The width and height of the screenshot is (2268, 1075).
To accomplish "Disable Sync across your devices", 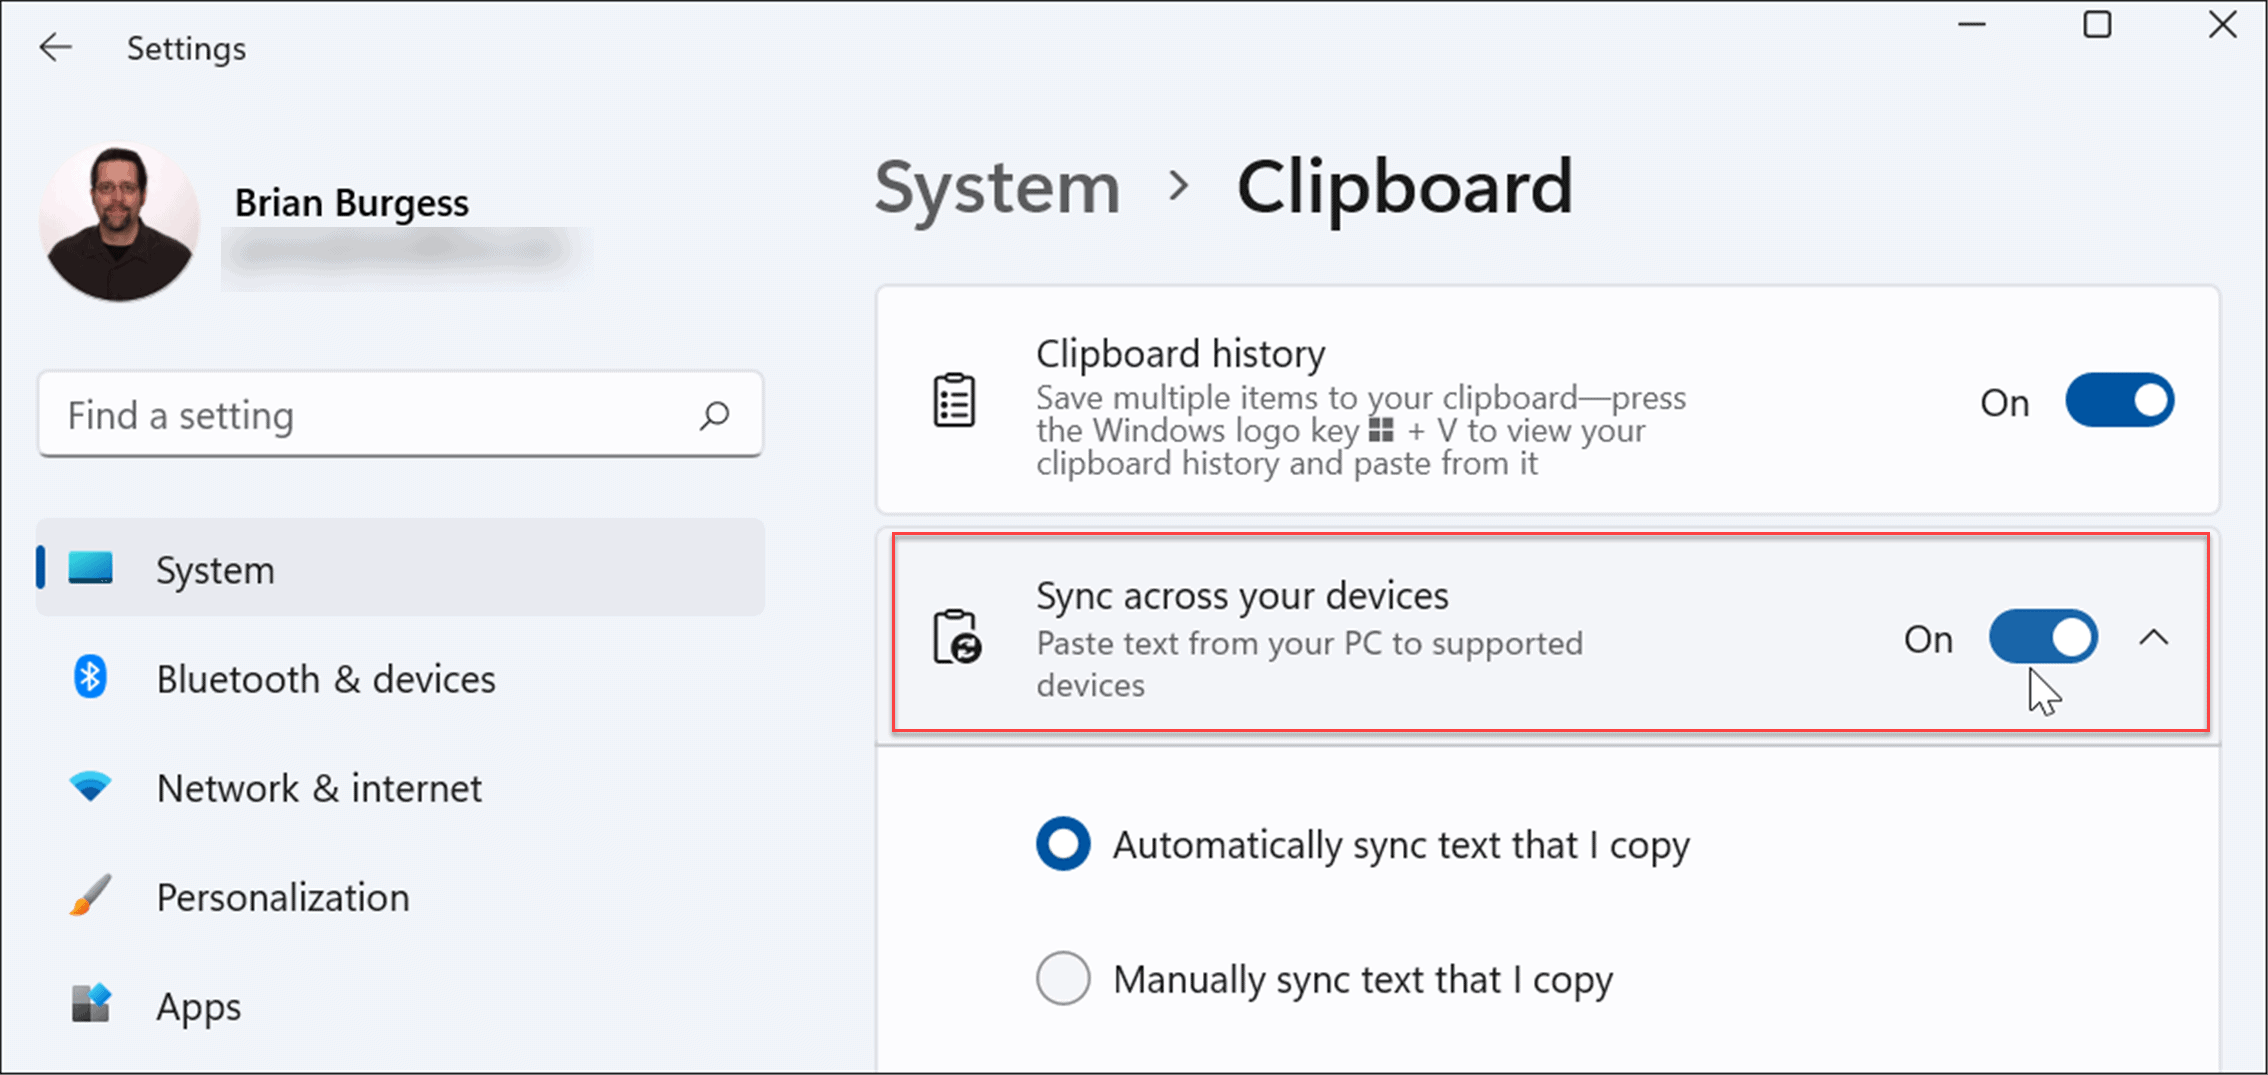I will (2043, 637).
